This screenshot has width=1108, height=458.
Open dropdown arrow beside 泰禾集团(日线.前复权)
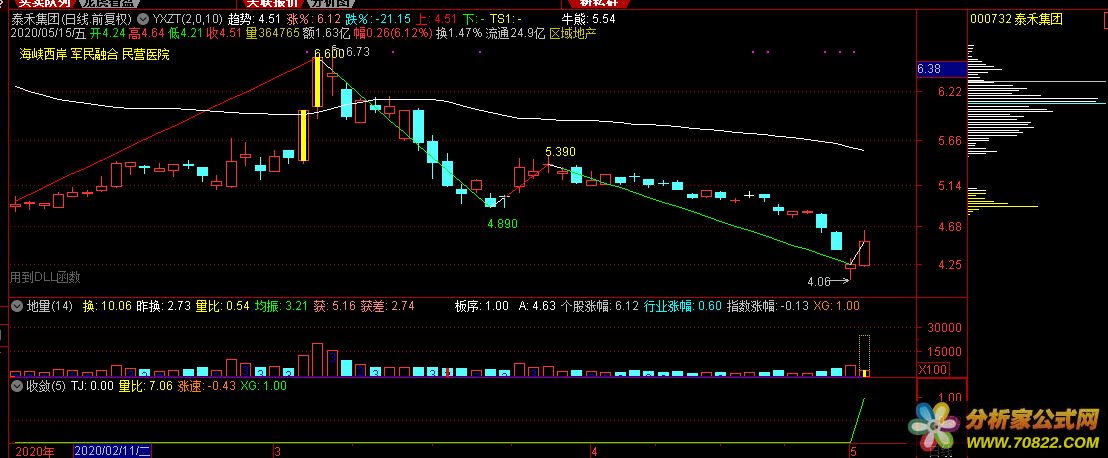[x=143, y=20]
